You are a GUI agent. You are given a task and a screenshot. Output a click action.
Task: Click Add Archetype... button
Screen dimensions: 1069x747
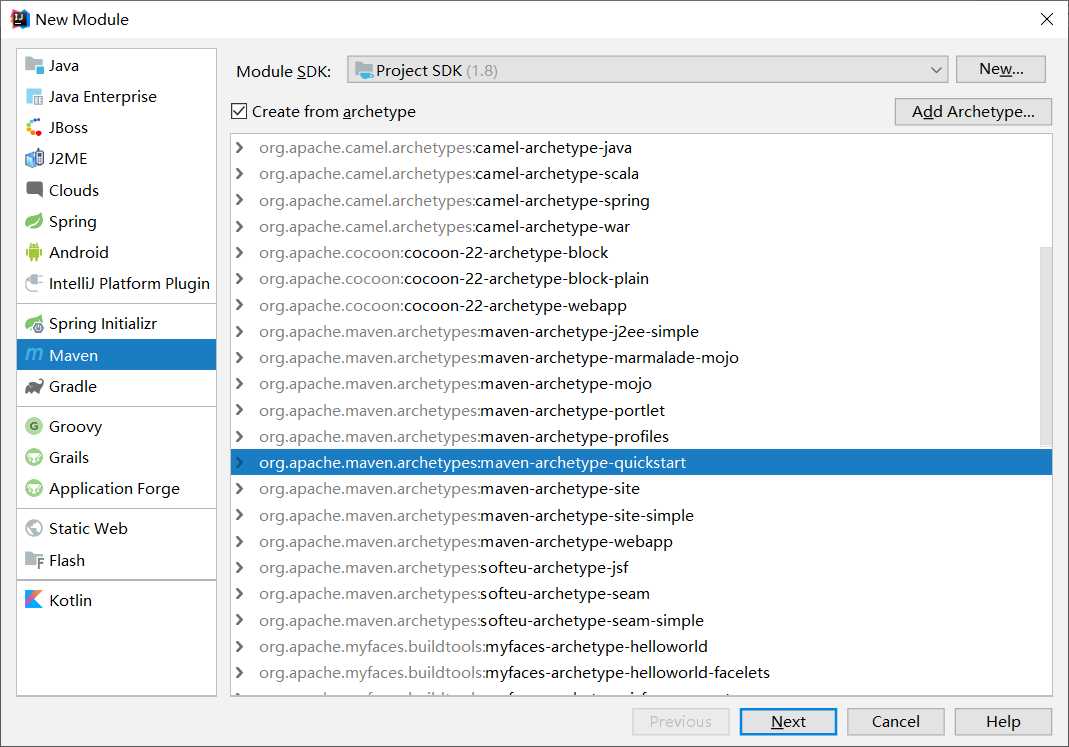[973, 112]
